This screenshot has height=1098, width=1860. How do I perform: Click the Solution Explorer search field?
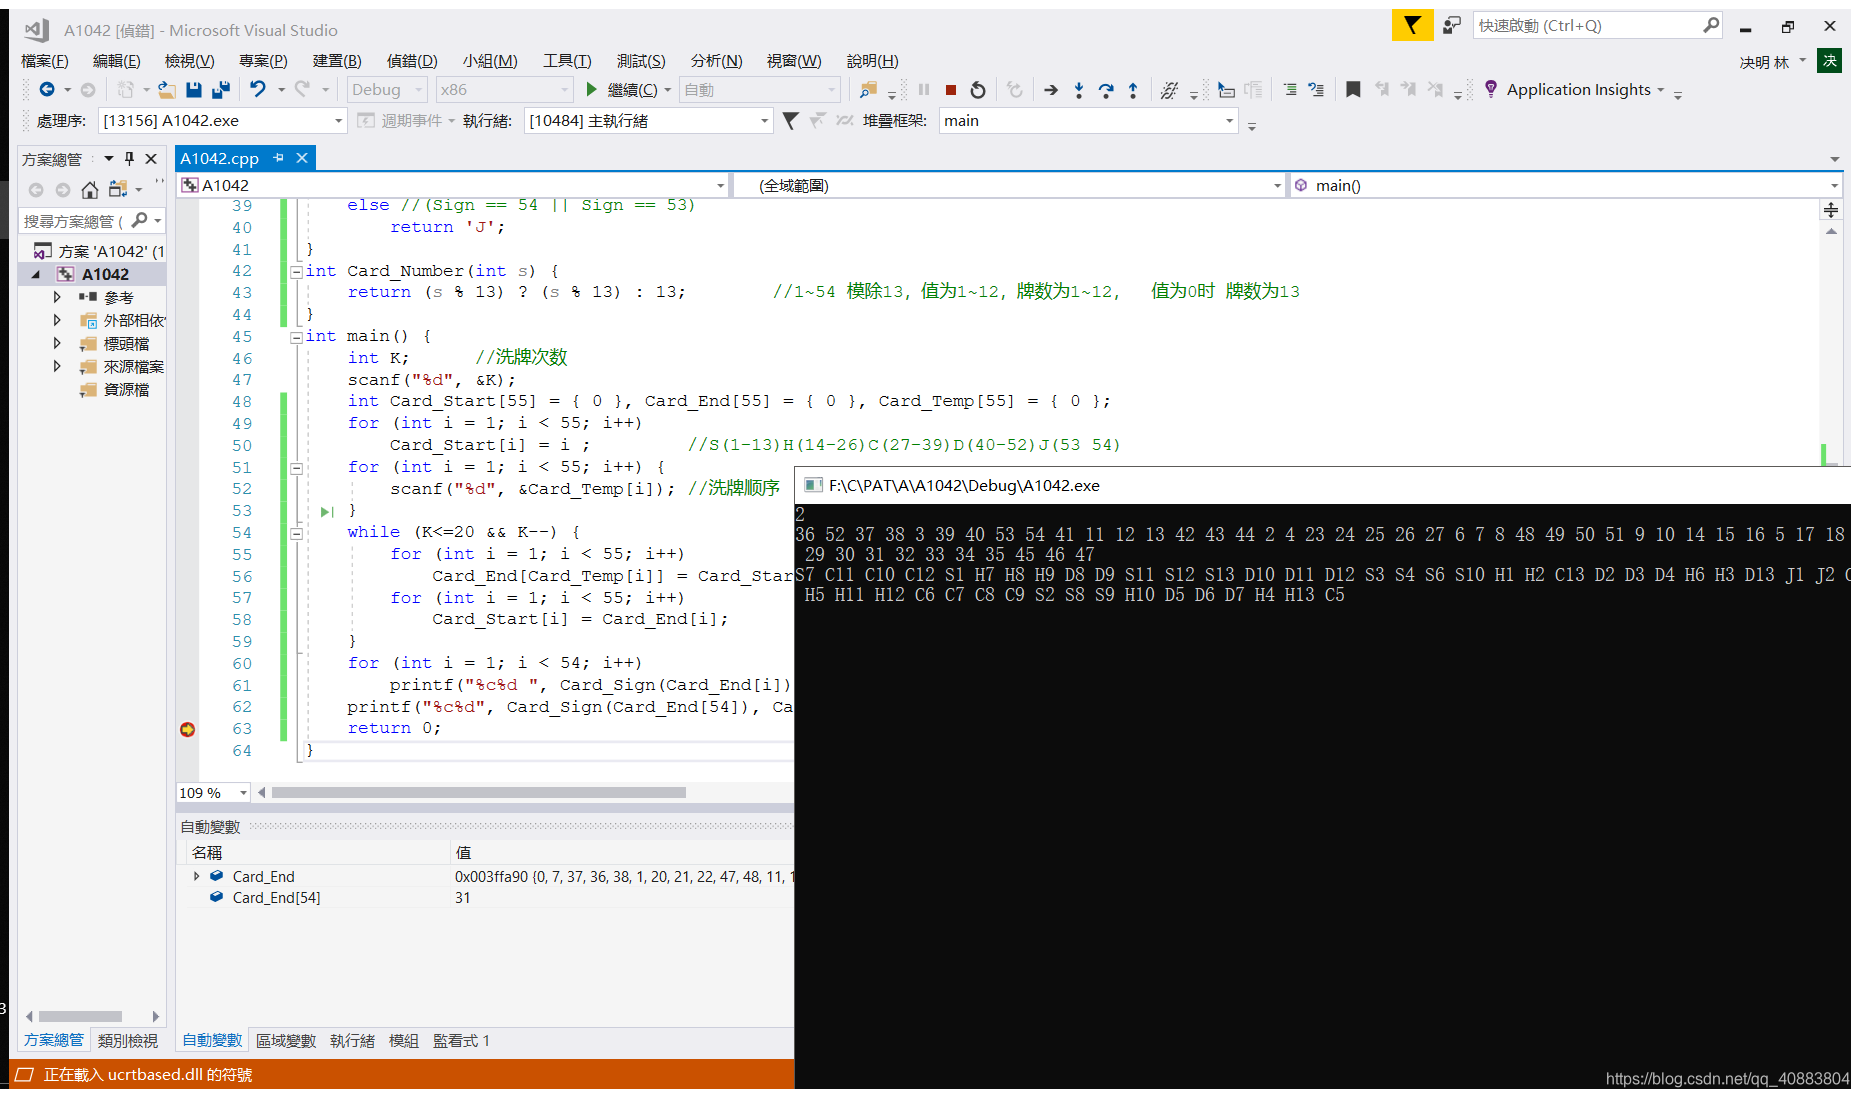[92, 221]
